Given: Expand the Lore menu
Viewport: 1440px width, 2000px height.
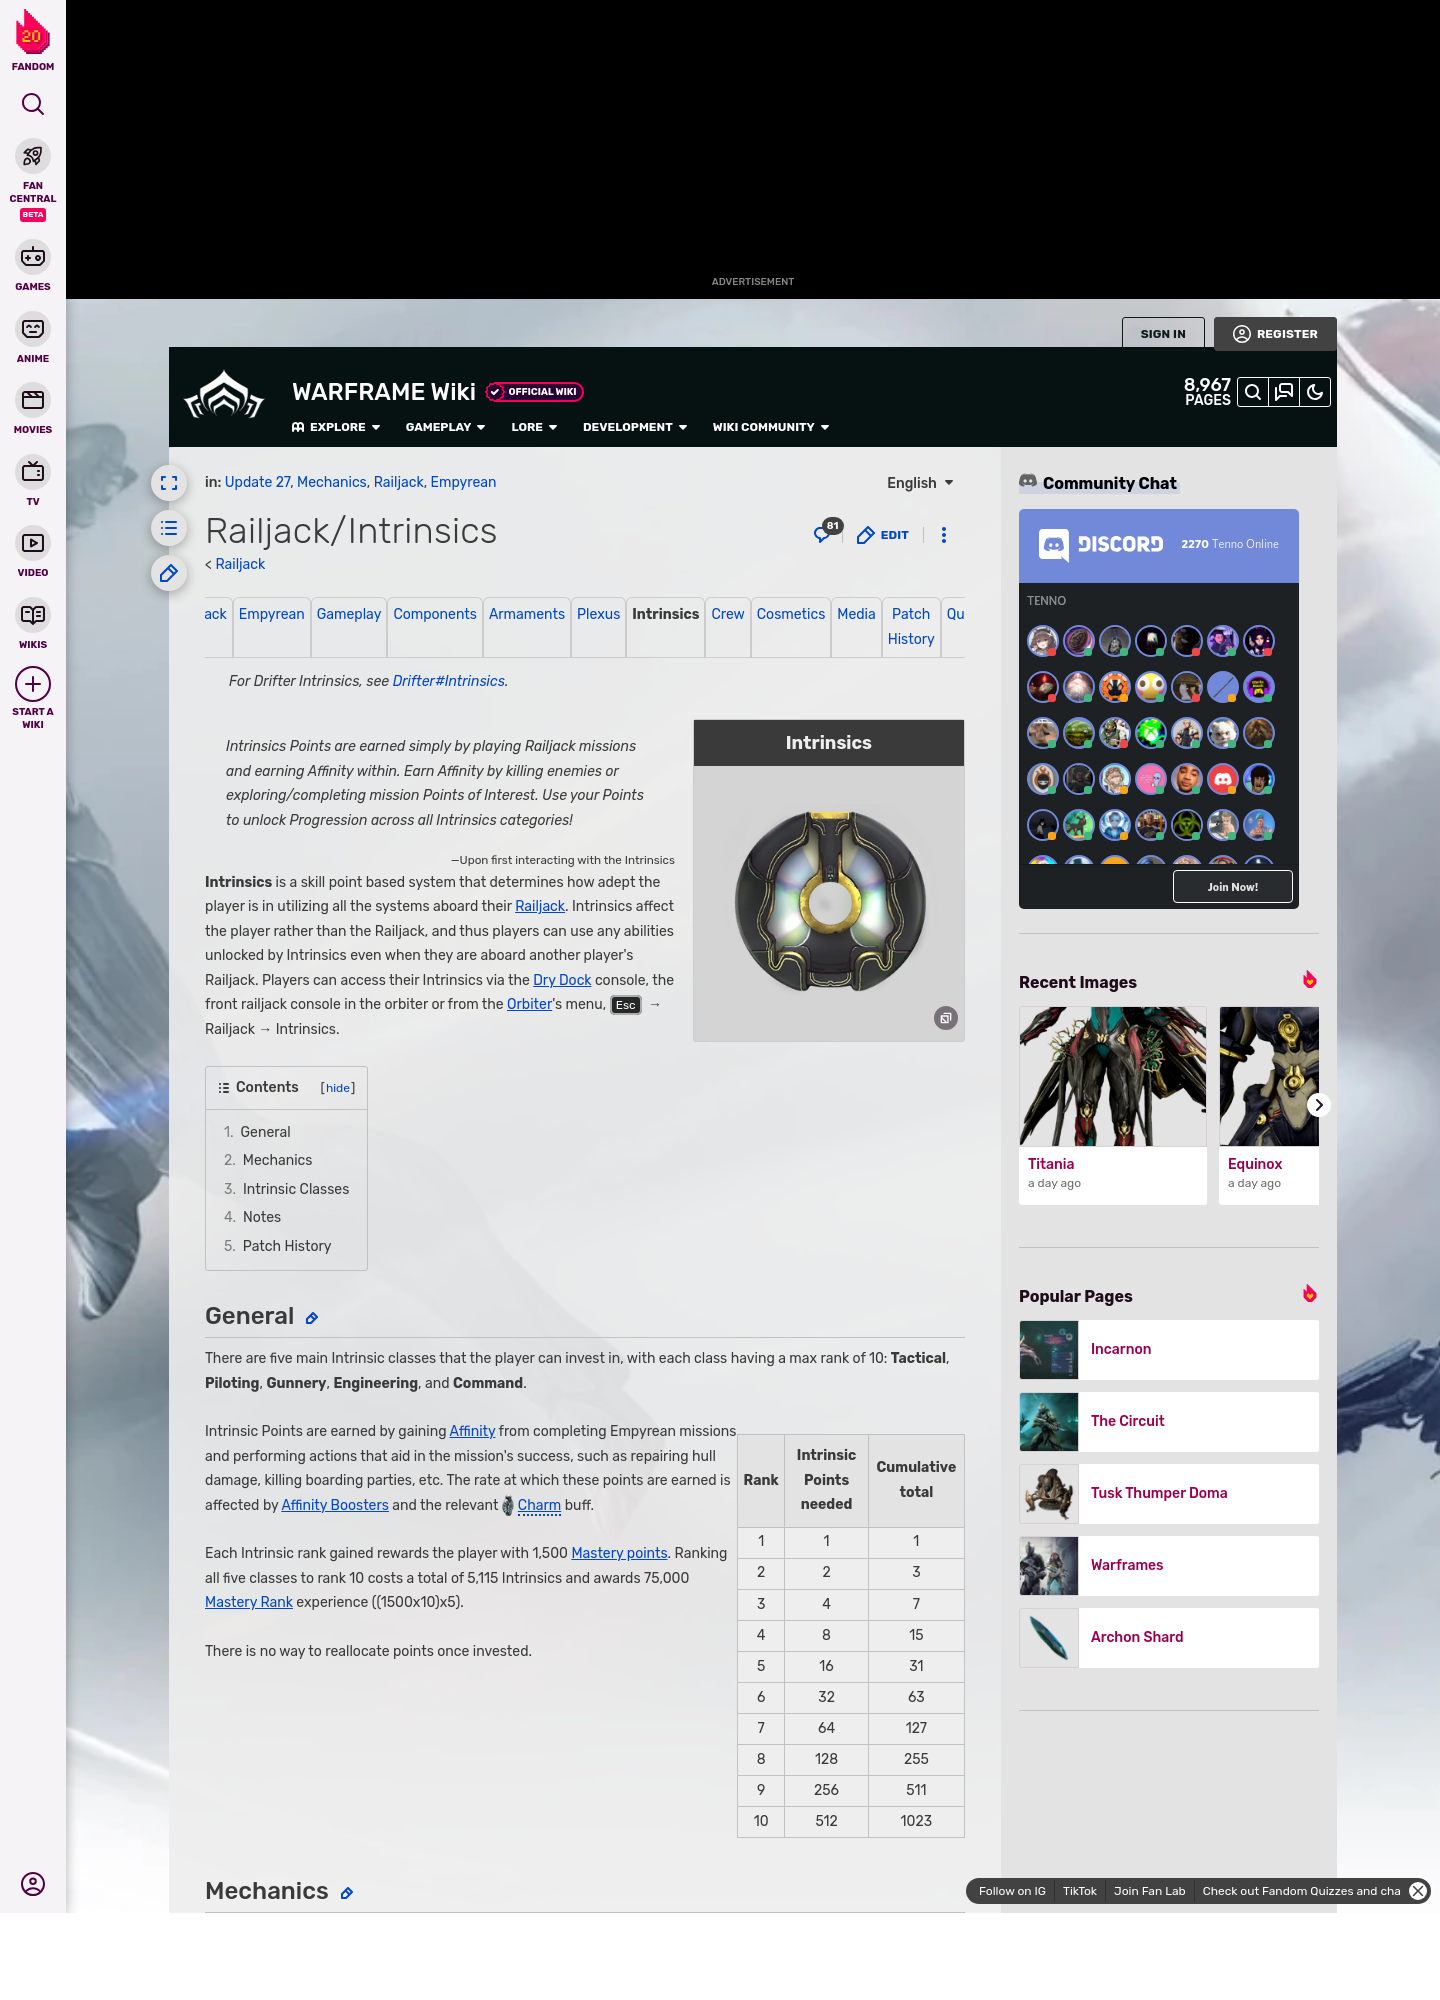Looking at the screenshot, I should click(x=534, y=427).
